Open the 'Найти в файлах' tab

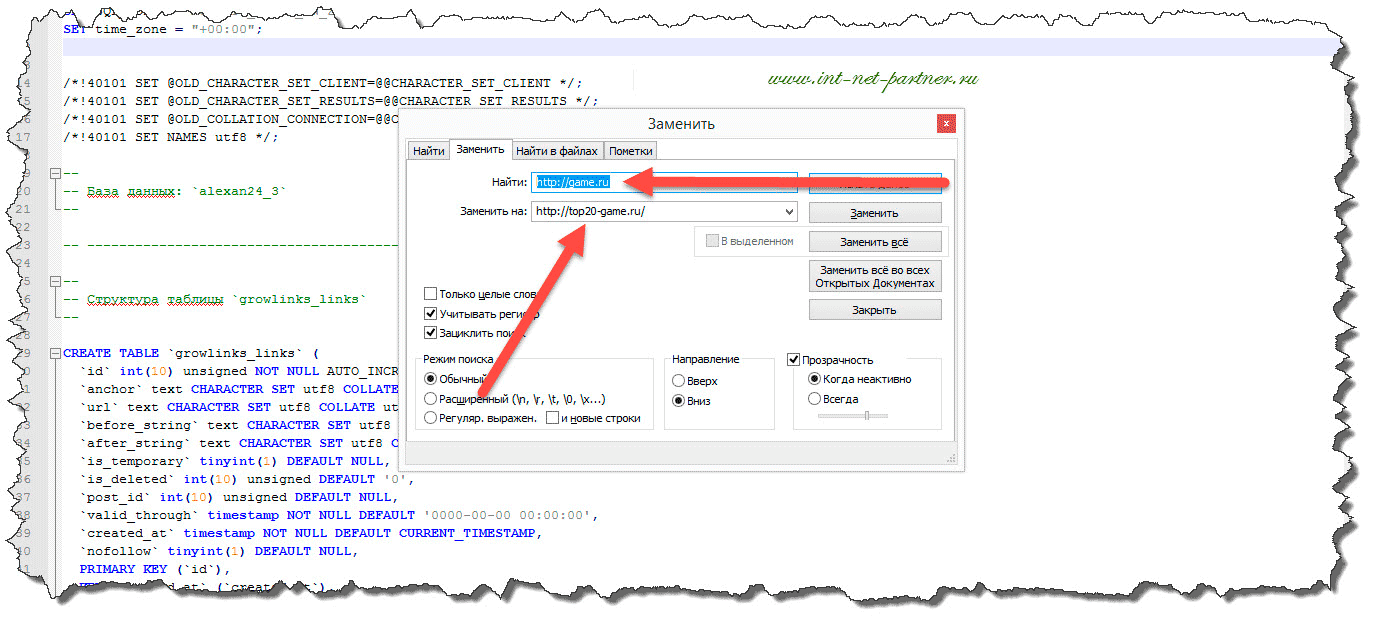point(556,151)
